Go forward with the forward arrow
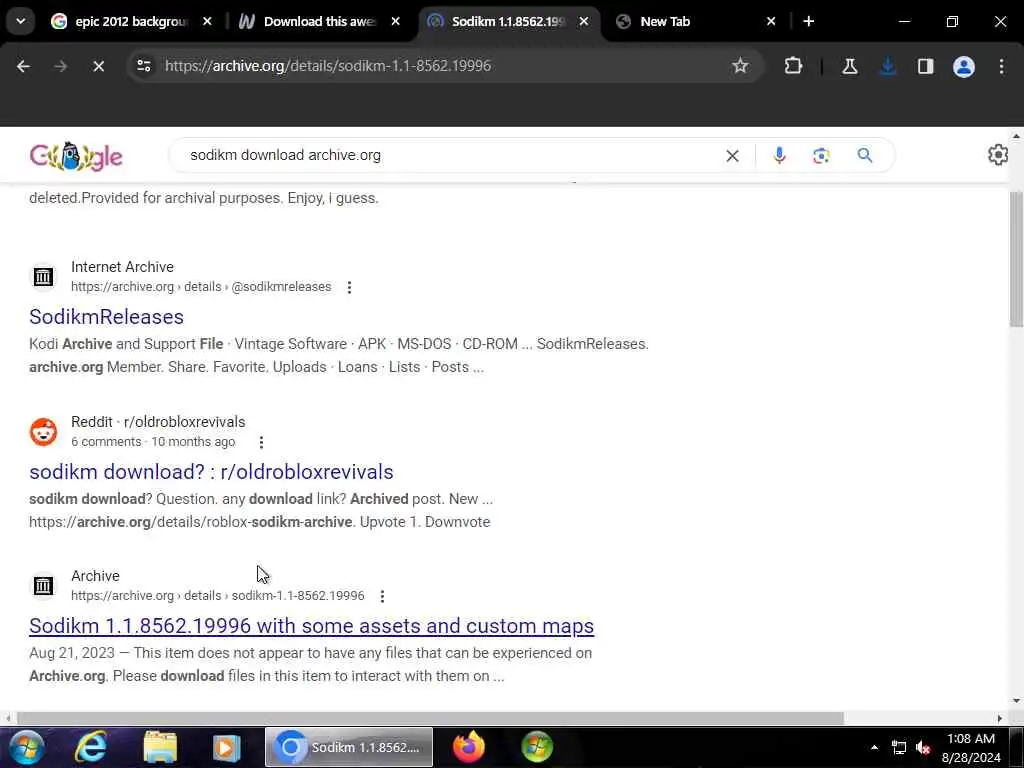 click(61, 66)
